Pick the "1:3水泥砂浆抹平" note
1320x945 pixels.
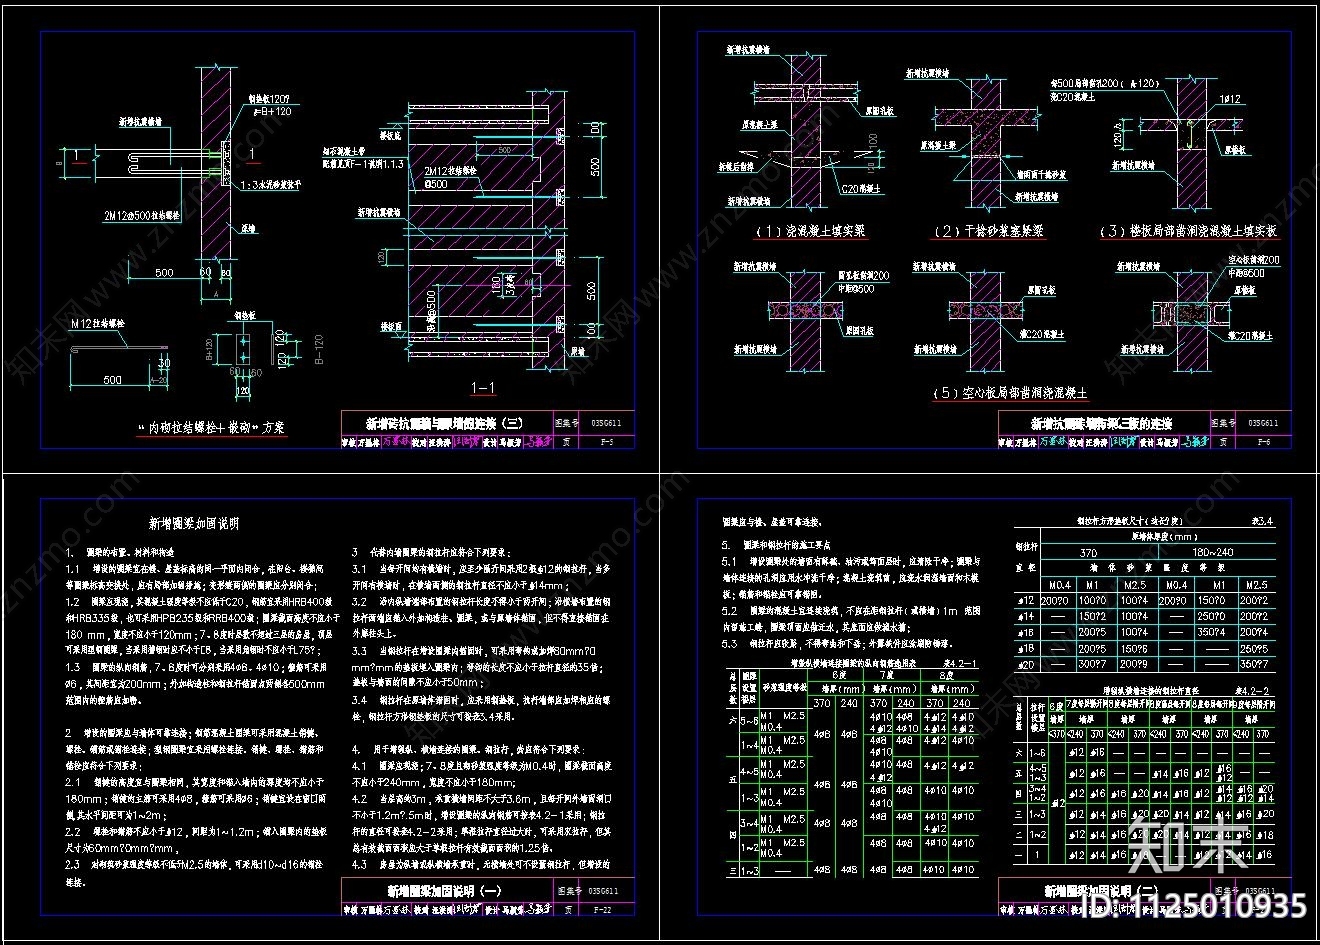pos(271,186)
